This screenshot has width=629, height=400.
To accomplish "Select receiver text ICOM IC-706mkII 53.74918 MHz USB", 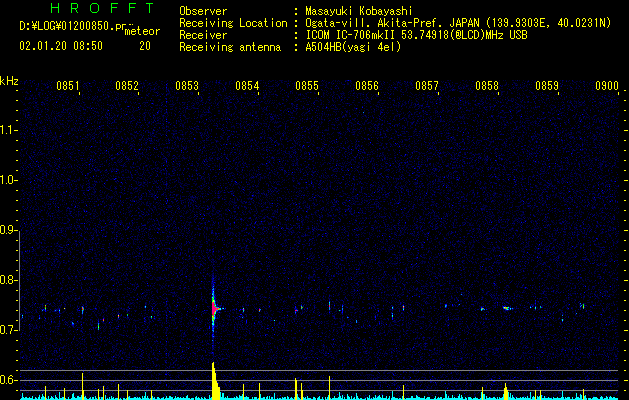I will [416, 35].
